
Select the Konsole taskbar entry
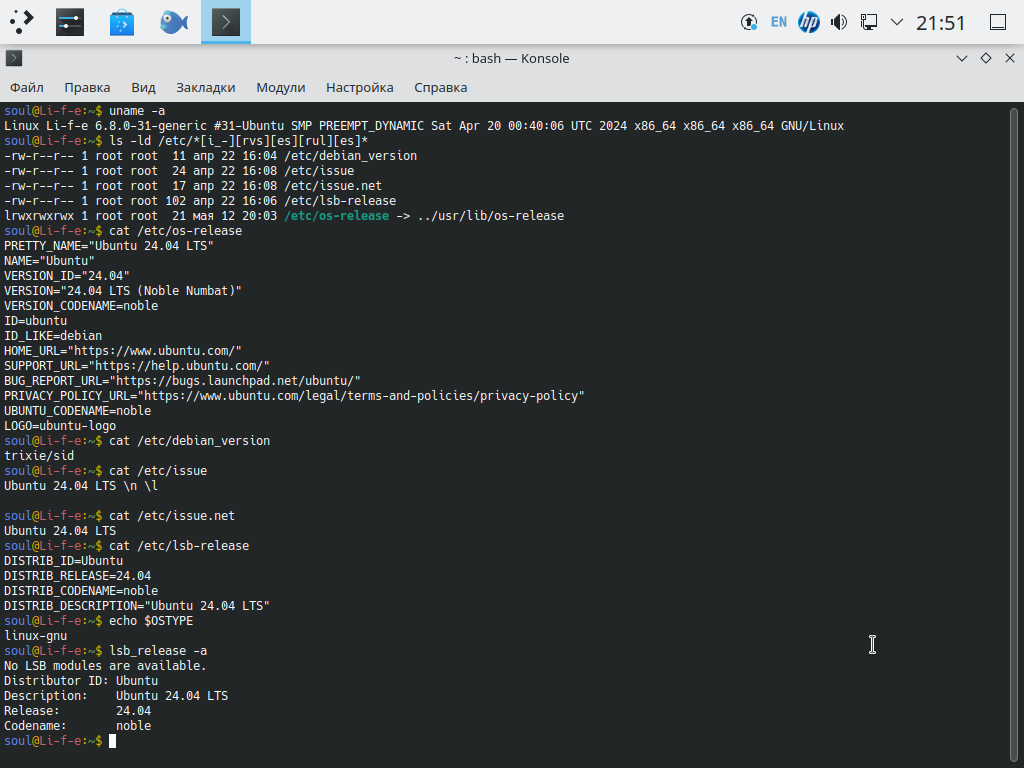(226, 22)
